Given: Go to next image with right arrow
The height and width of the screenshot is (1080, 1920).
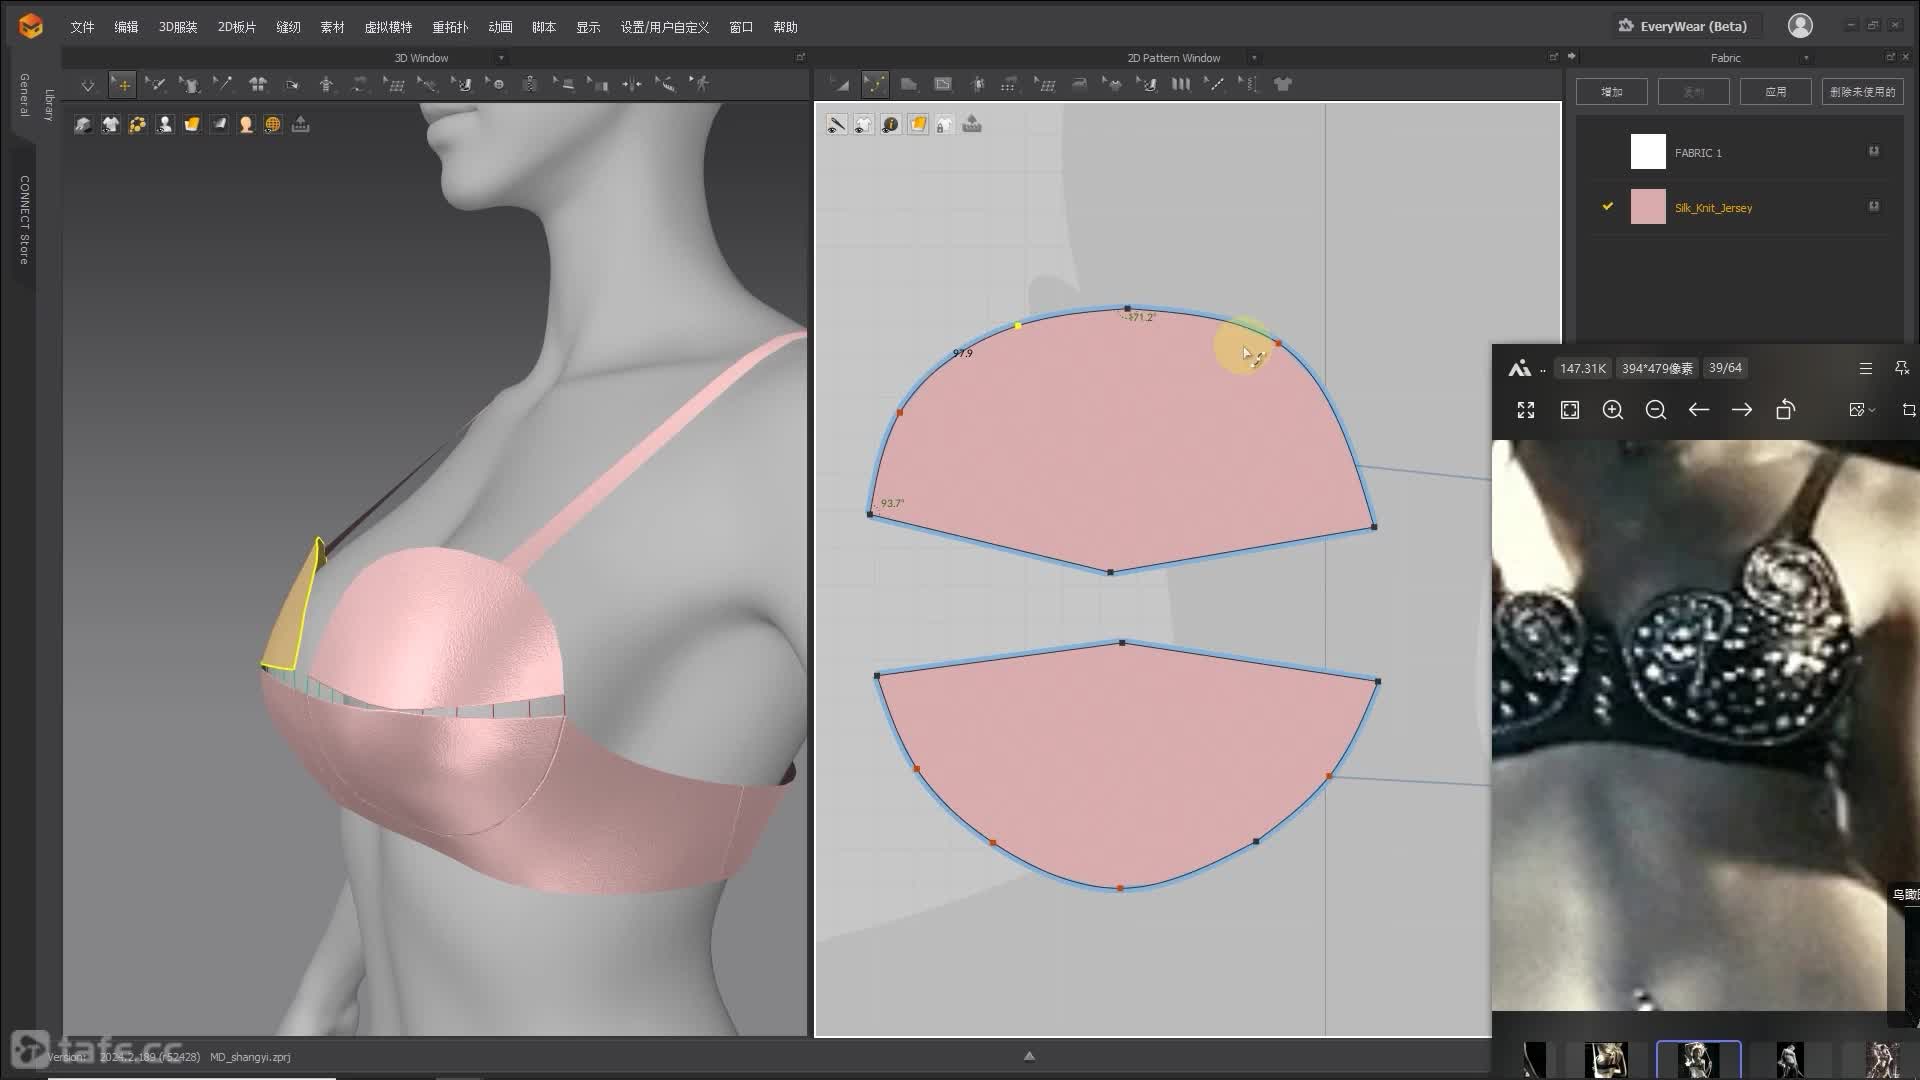Looking at the screenshot, I should tap(1741, 410).
